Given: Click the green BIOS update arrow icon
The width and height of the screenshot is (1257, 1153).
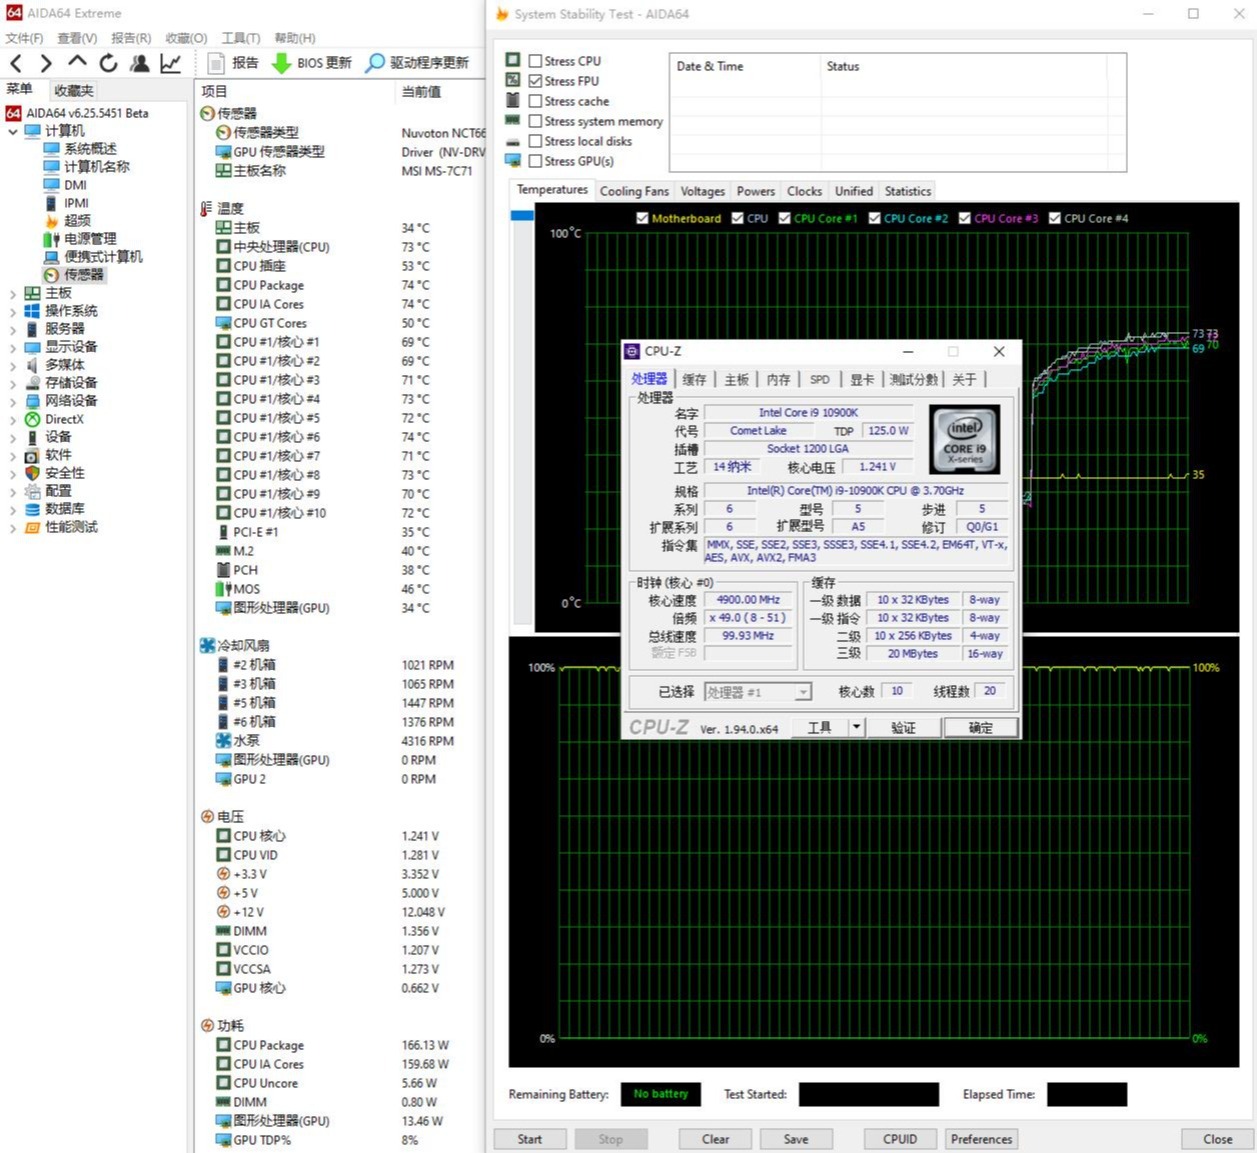Looking at the screenshot, I should 281,63.
